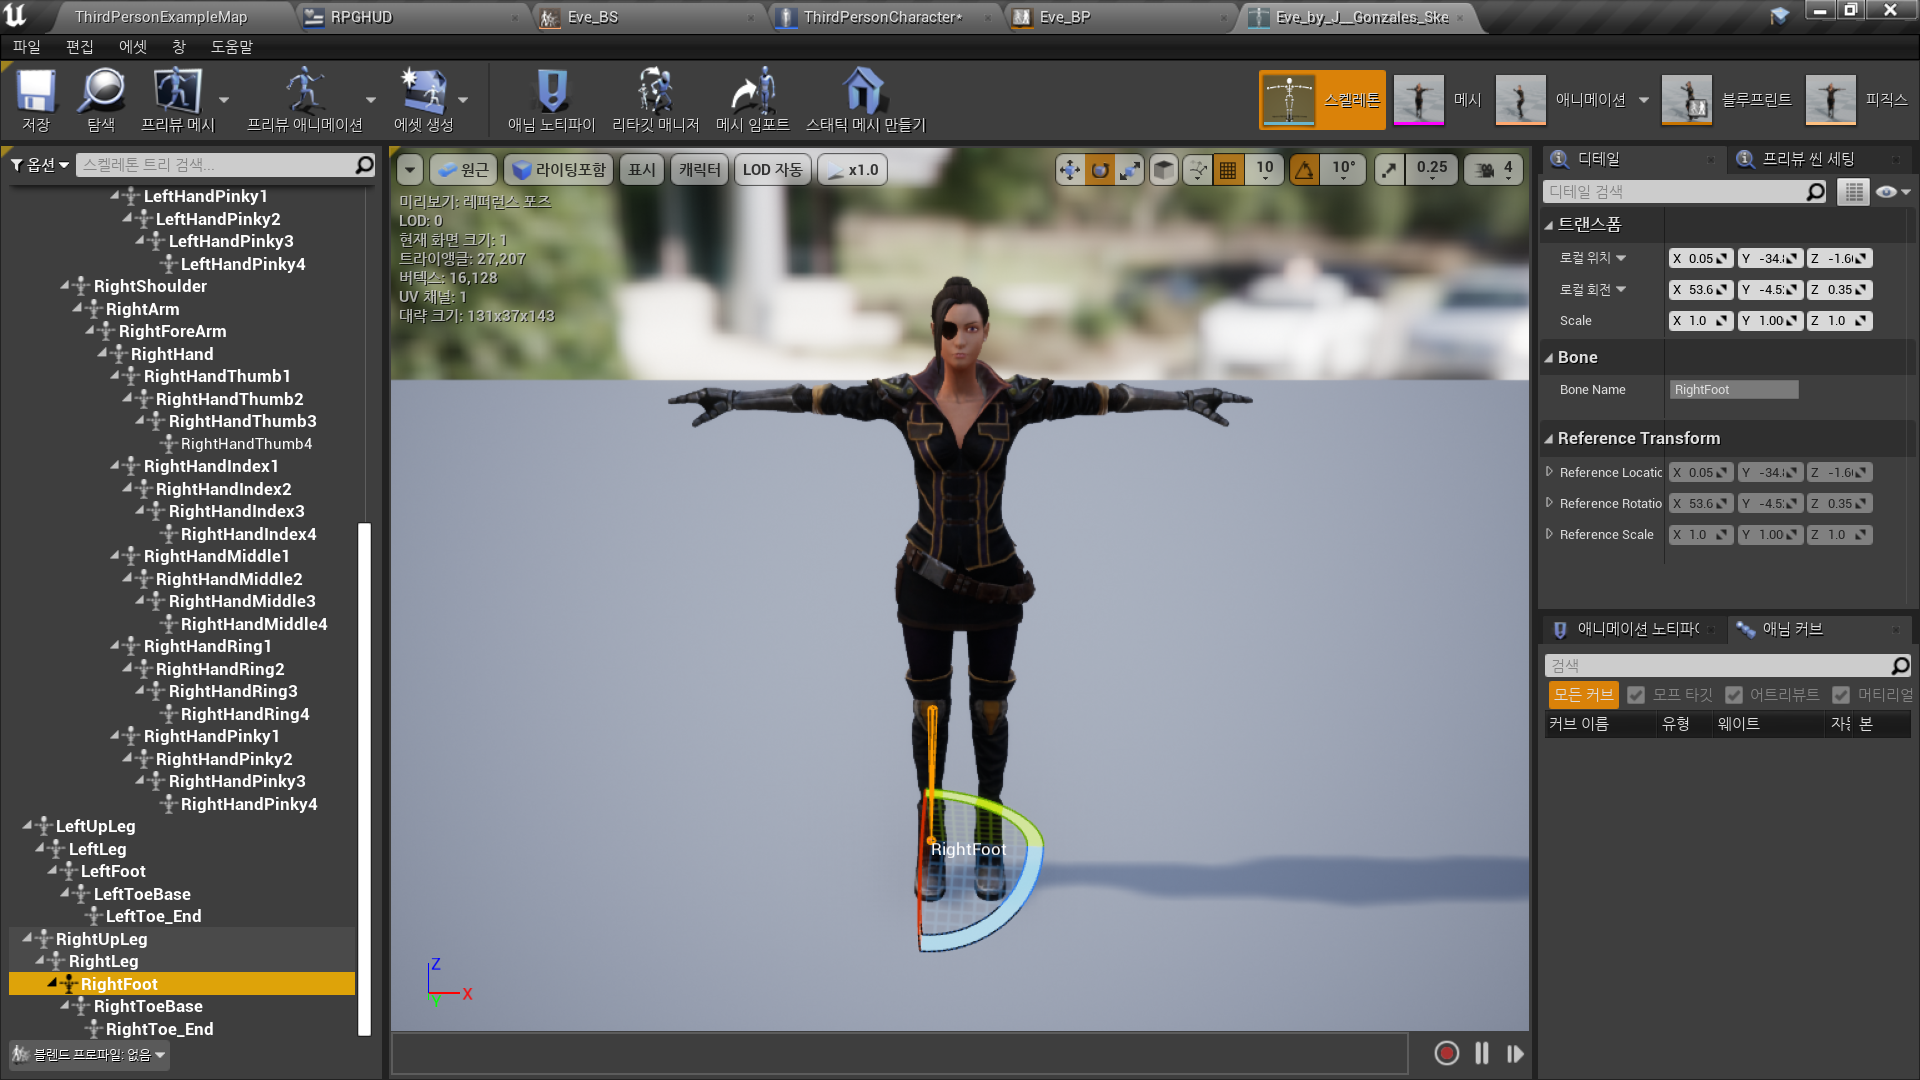The width and height of the screenshot is (1920, 1080).
Task: Open the Retarget Manager (리타깃 매니저)
Action: point(655,92)
